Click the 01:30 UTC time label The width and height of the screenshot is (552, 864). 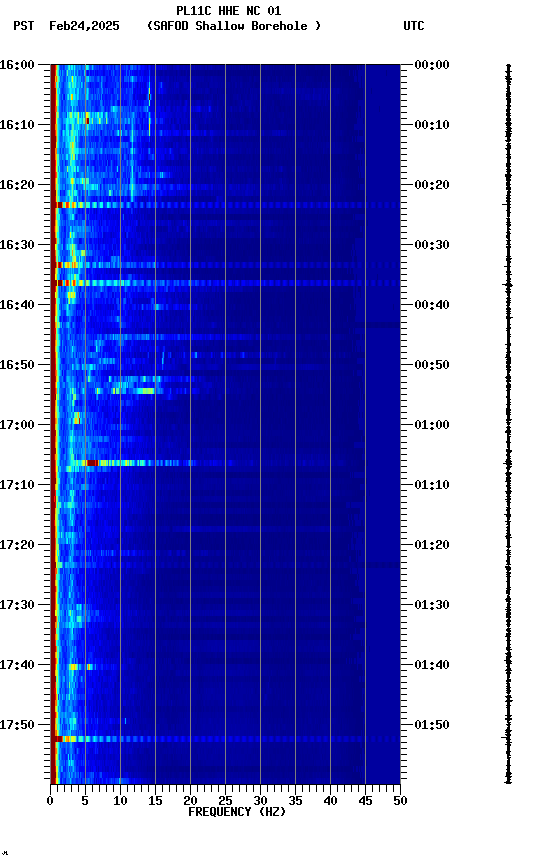click(432, 606)
